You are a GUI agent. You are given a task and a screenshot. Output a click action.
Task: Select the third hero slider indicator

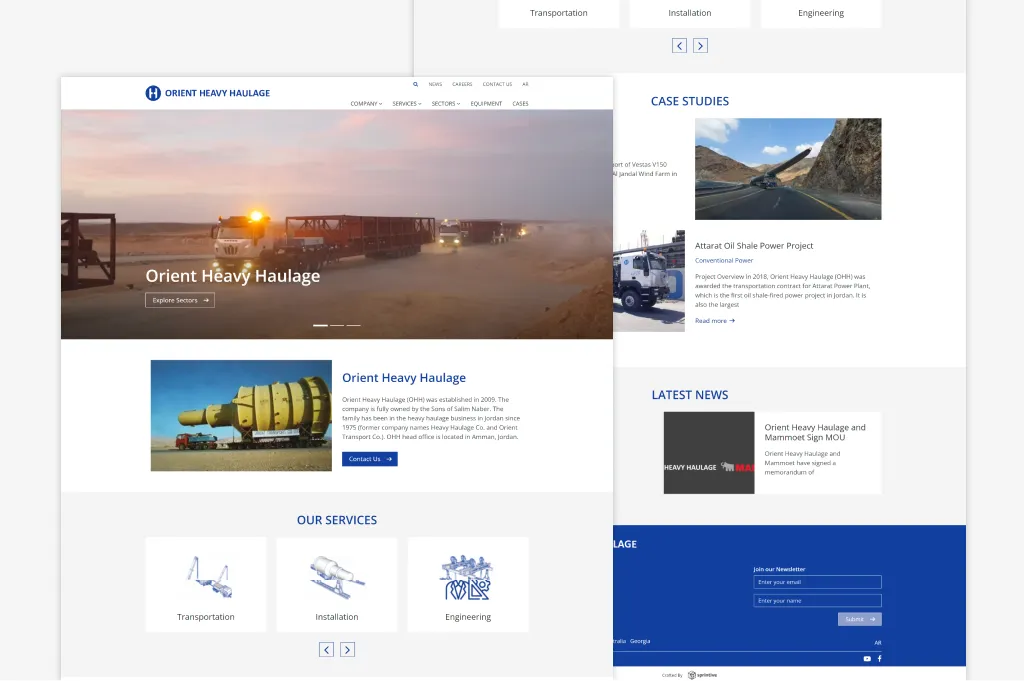pyautogui.click(x=353, y=325)
